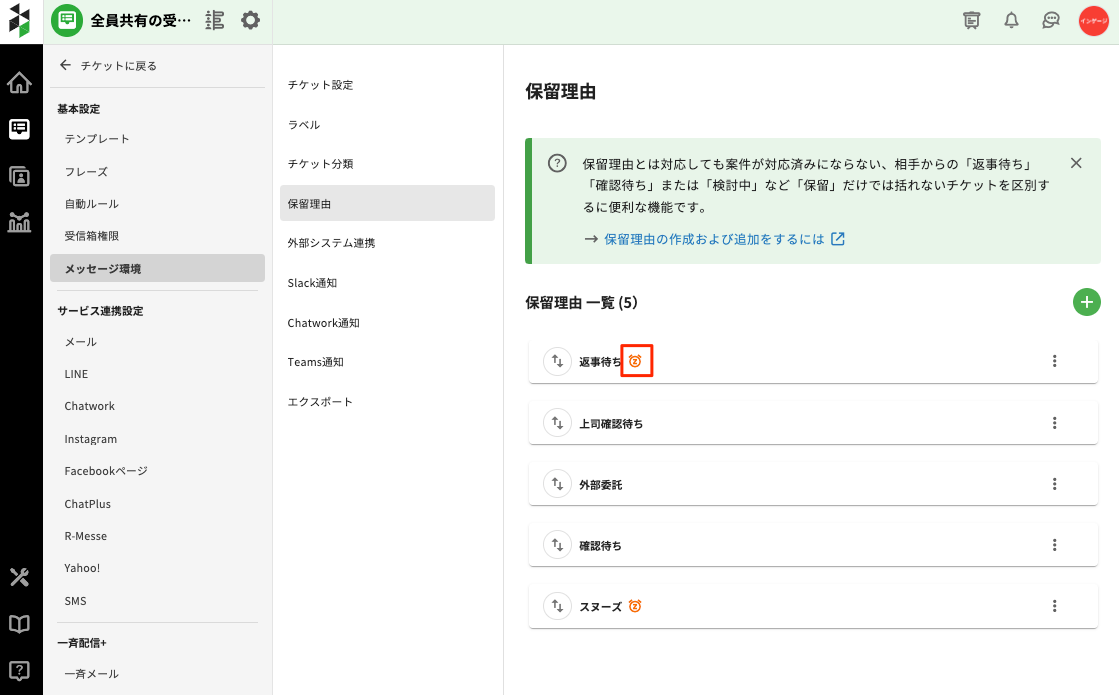The height and width of the screenshot is (695, 1119).
Task: Click the red user avatar
Action: [1093, 20]
